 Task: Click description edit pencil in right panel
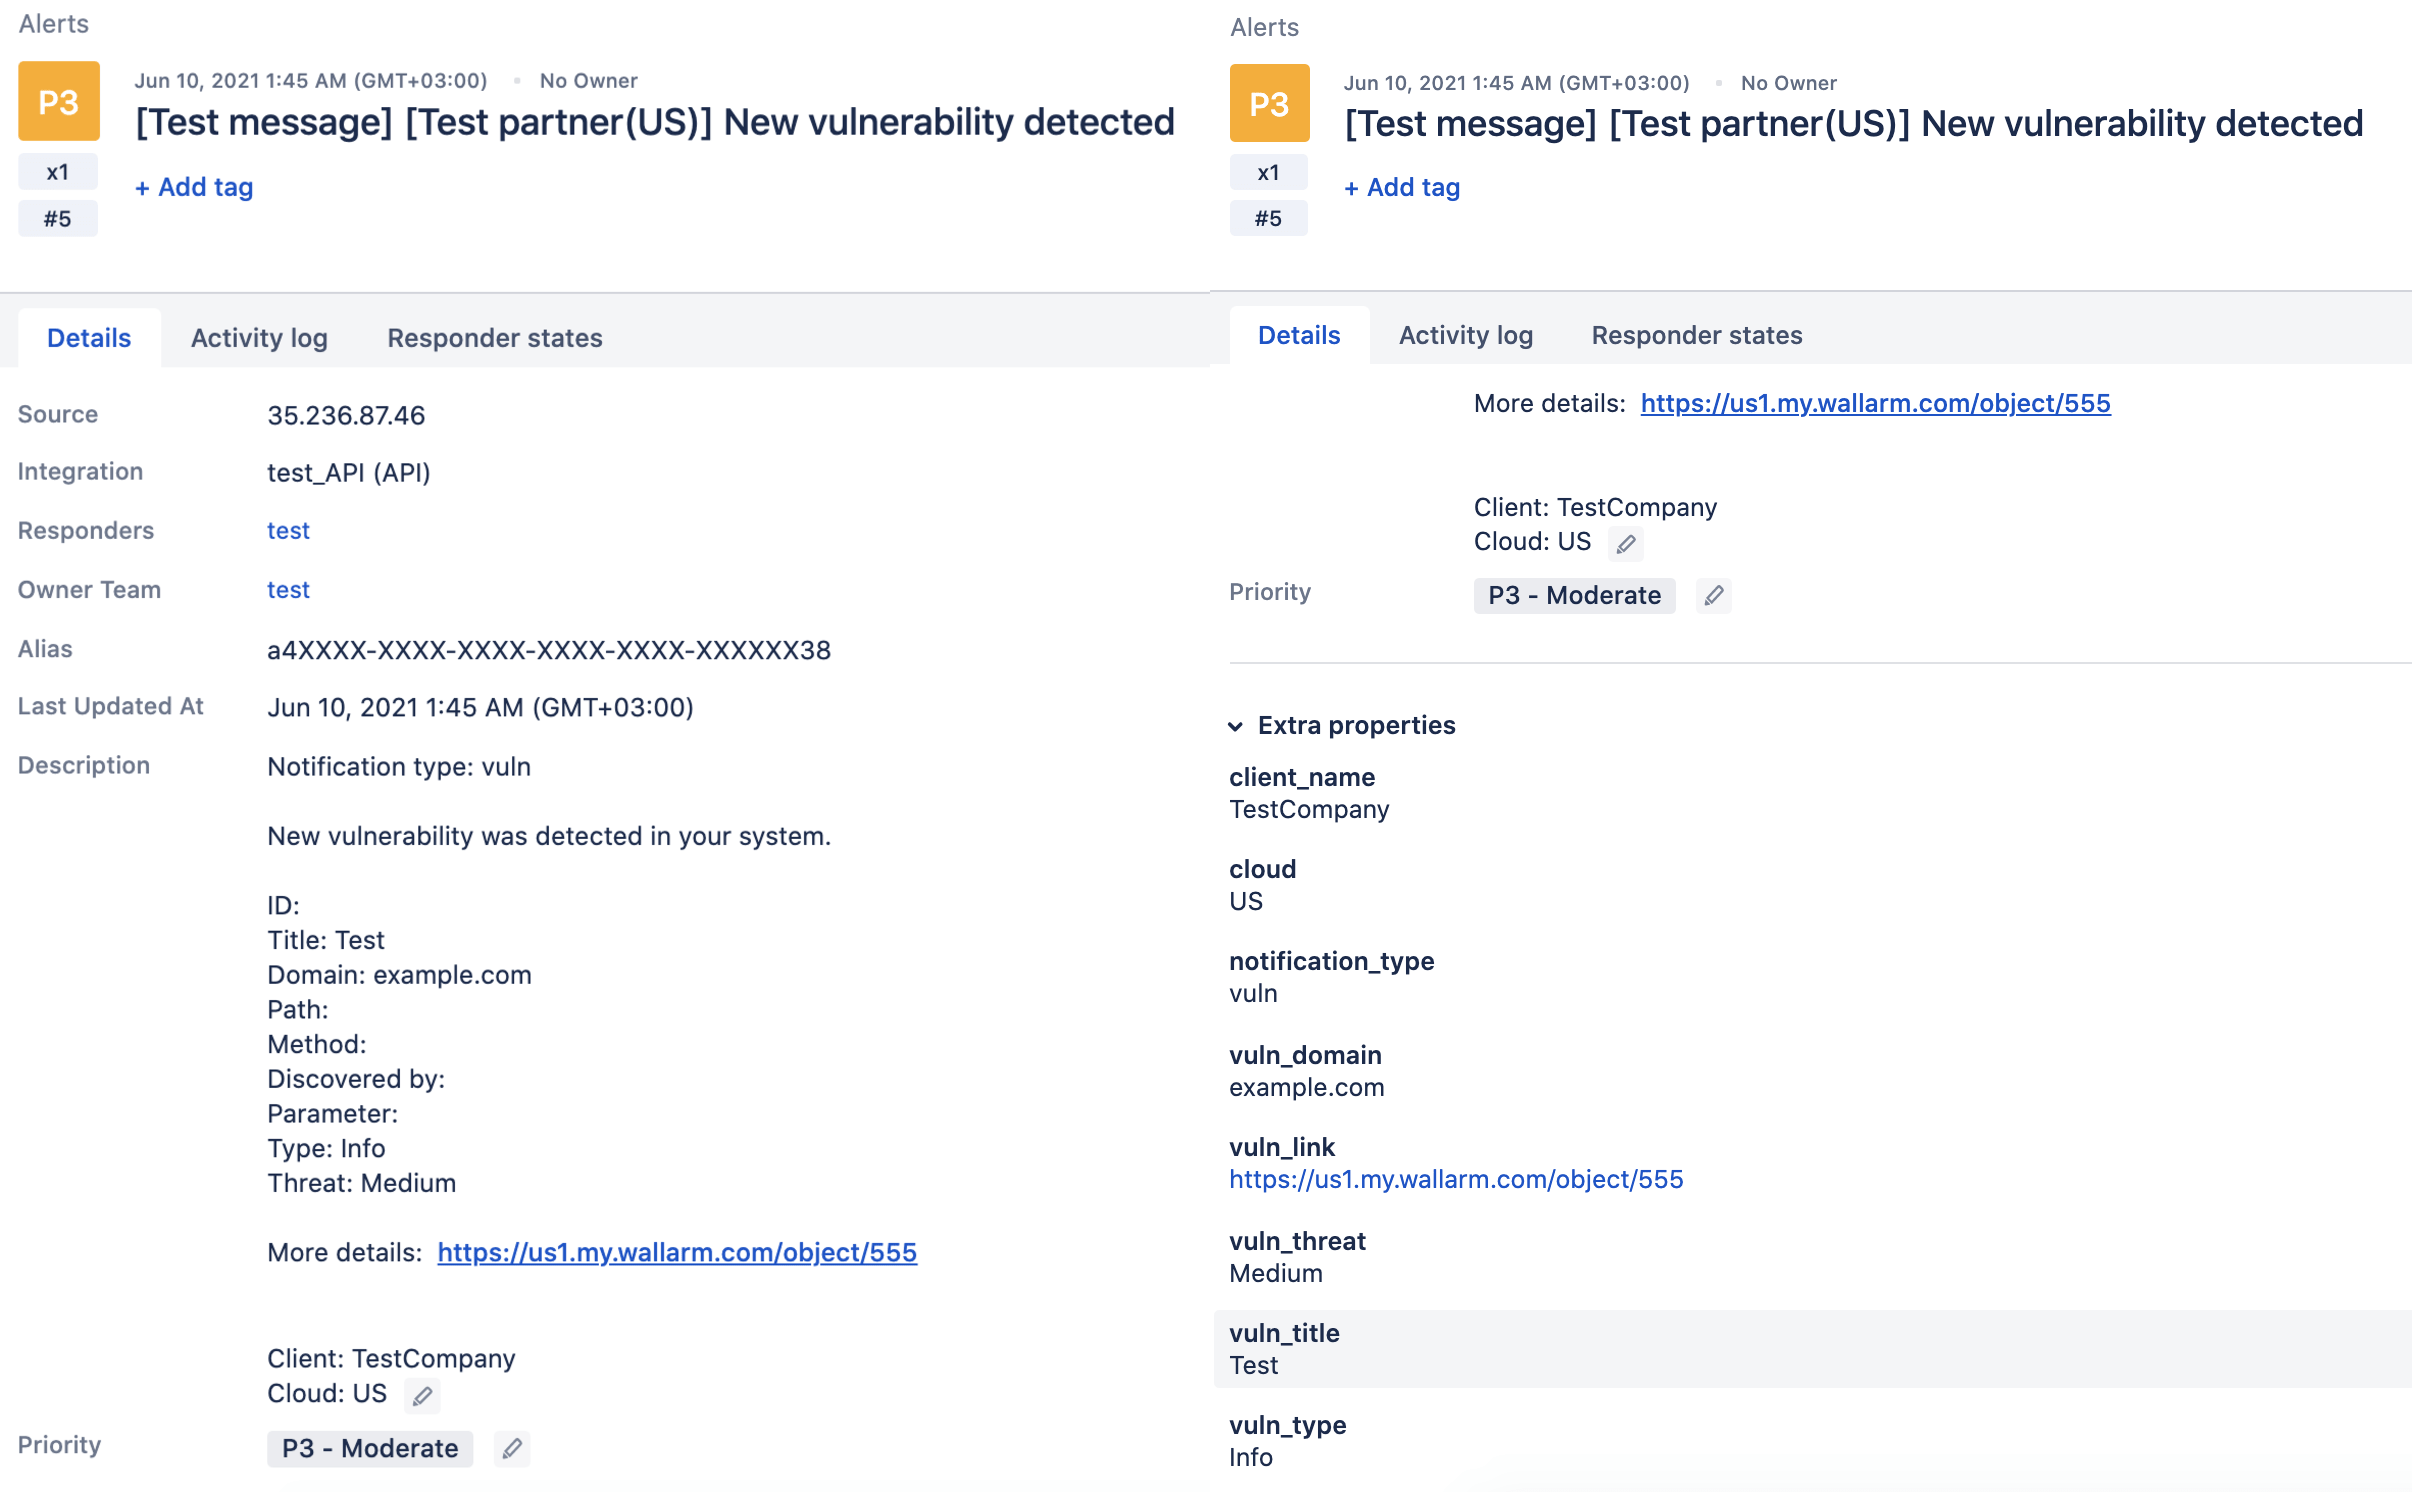click(1626, 543)
